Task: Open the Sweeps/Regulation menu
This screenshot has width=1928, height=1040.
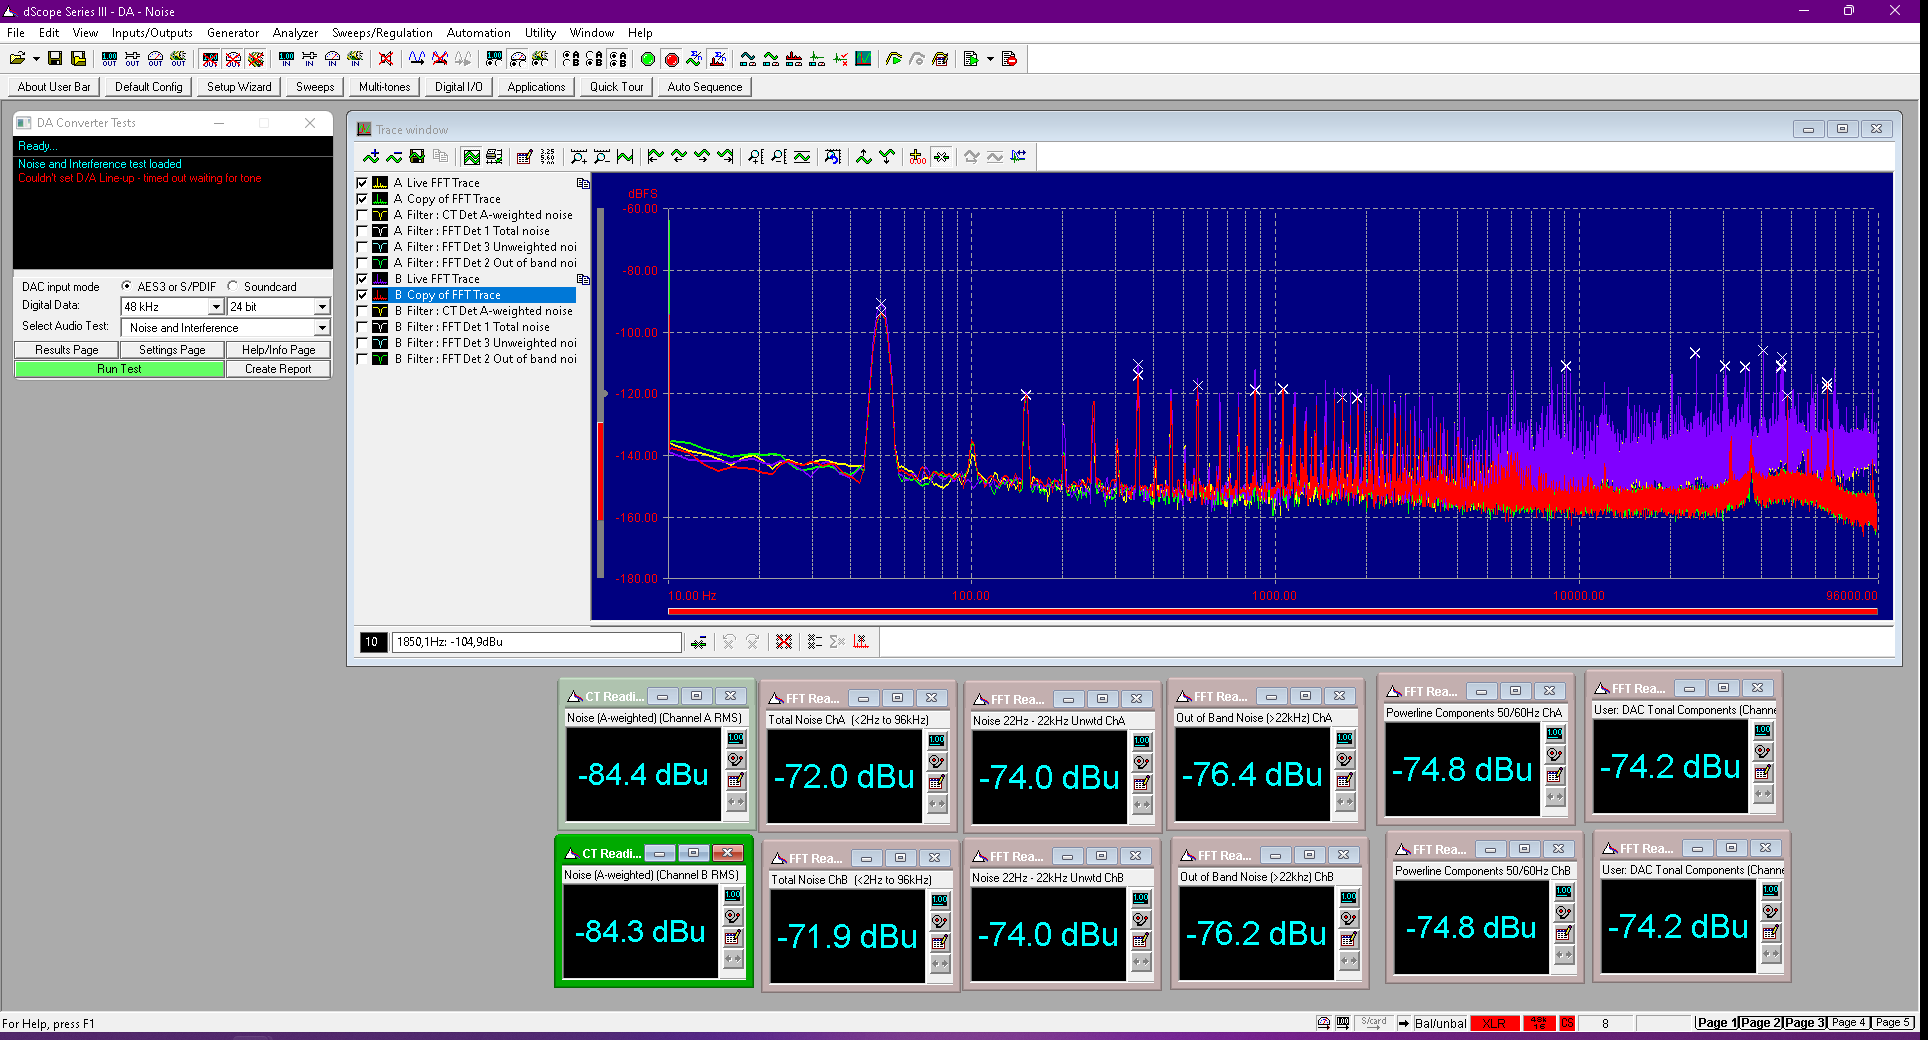Action: pos(382,33)
